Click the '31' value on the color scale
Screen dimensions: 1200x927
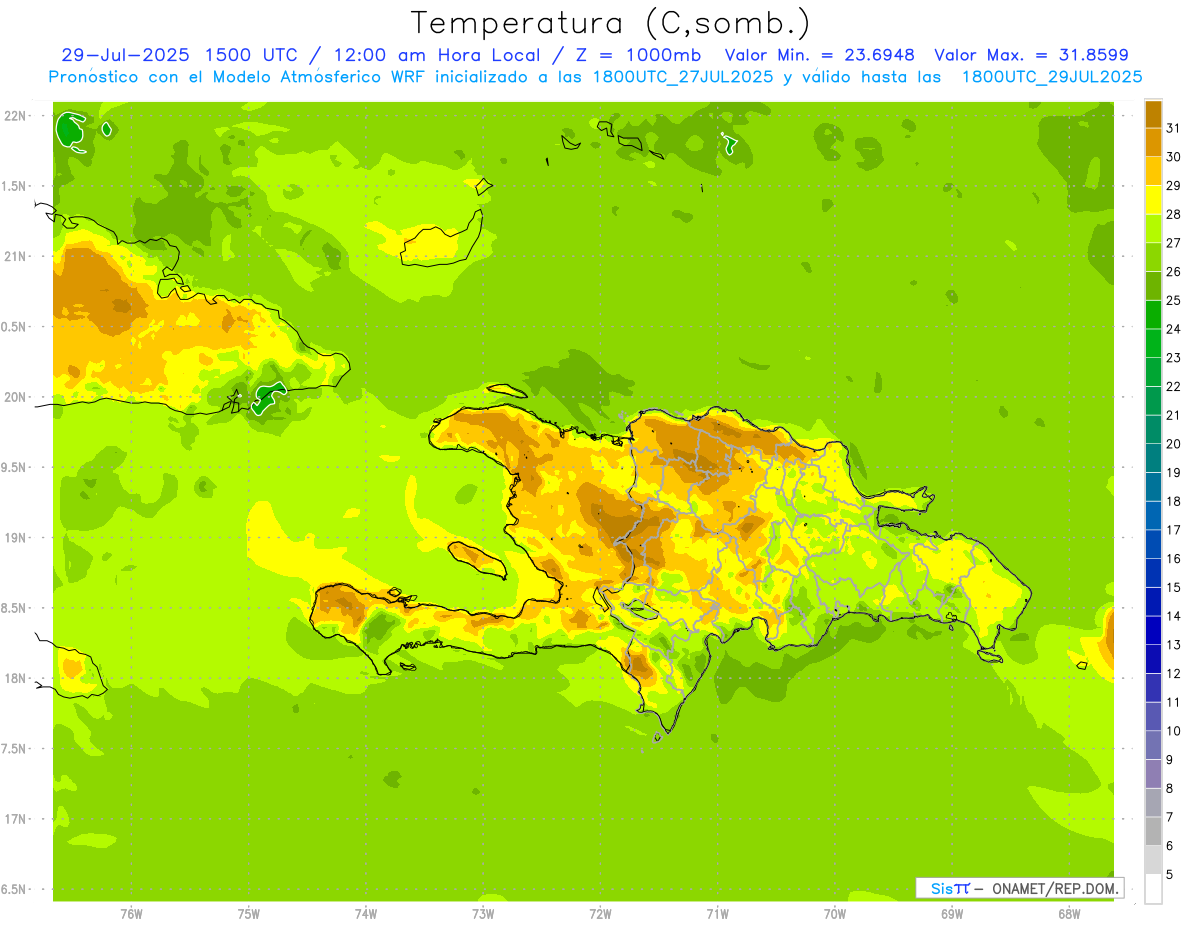1173,128
